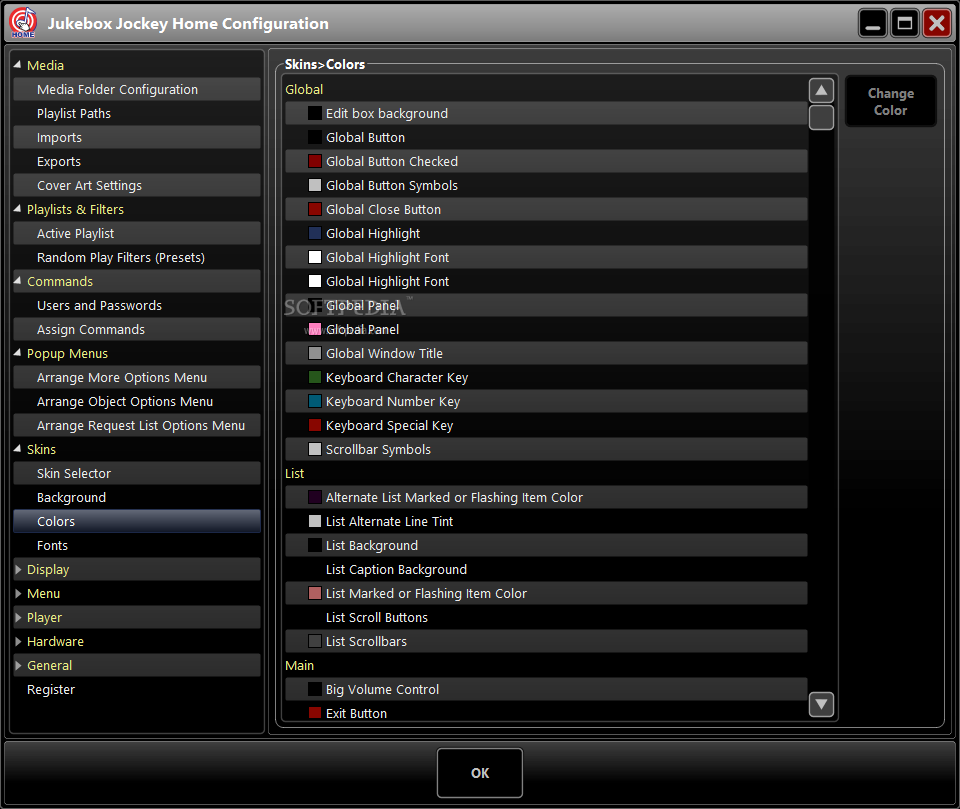
Task: Minimize the configuration window
Action: click(873, 23)
